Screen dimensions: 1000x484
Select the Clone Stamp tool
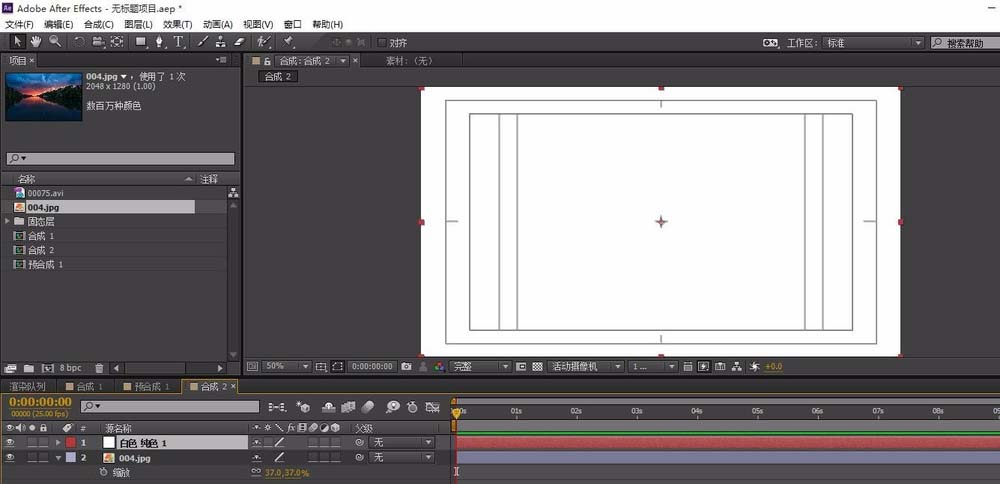pyautogui.click(x=221, y=42)
